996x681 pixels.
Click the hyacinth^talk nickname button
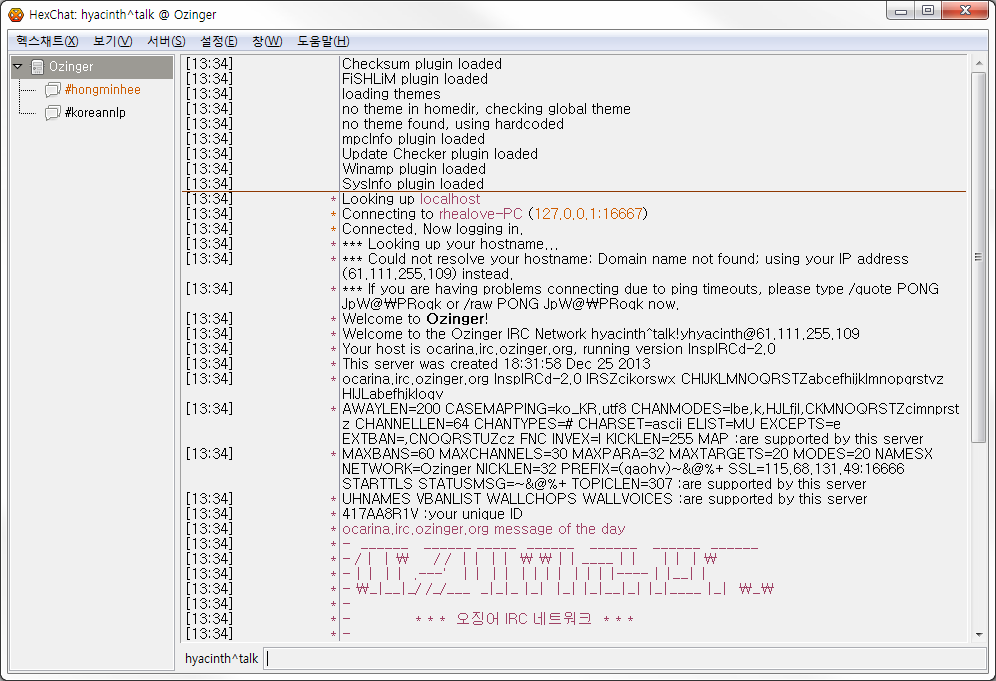(222, 658)
